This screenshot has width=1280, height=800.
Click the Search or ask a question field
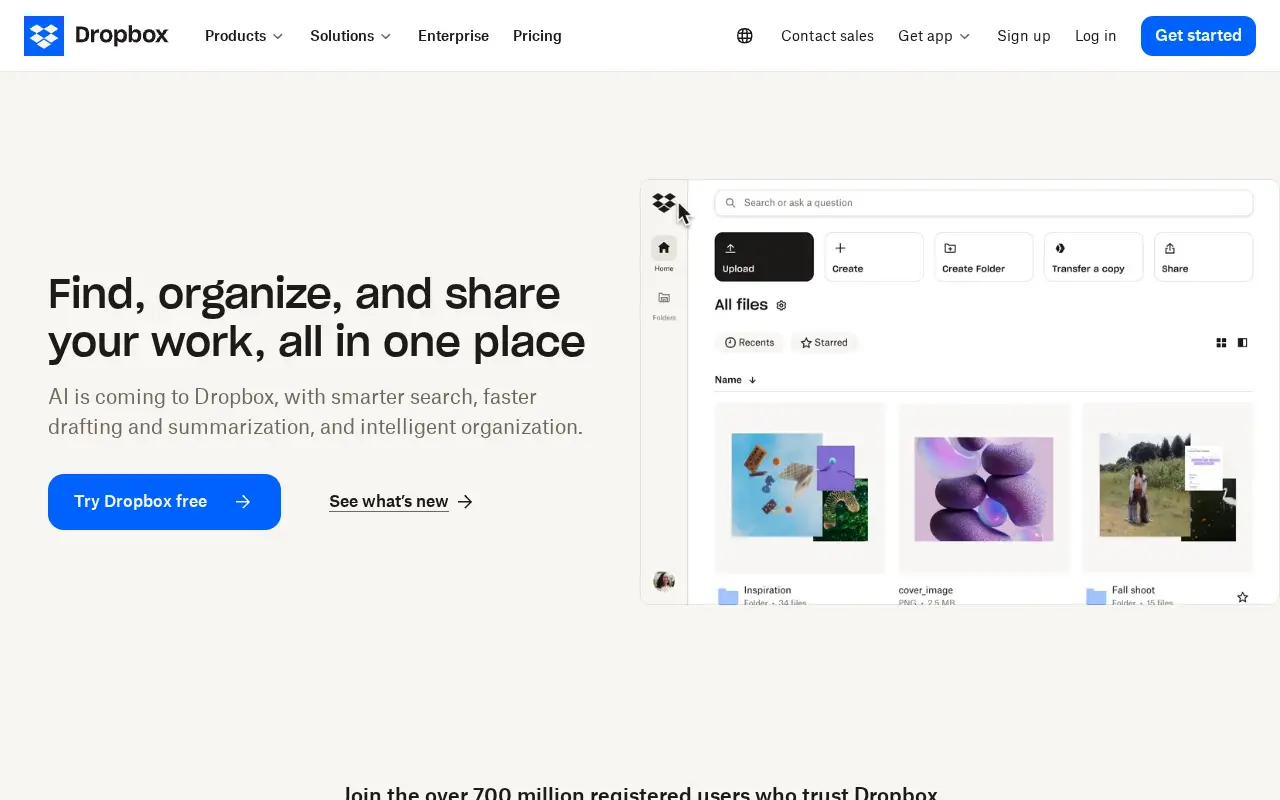(x=984, y=203)
